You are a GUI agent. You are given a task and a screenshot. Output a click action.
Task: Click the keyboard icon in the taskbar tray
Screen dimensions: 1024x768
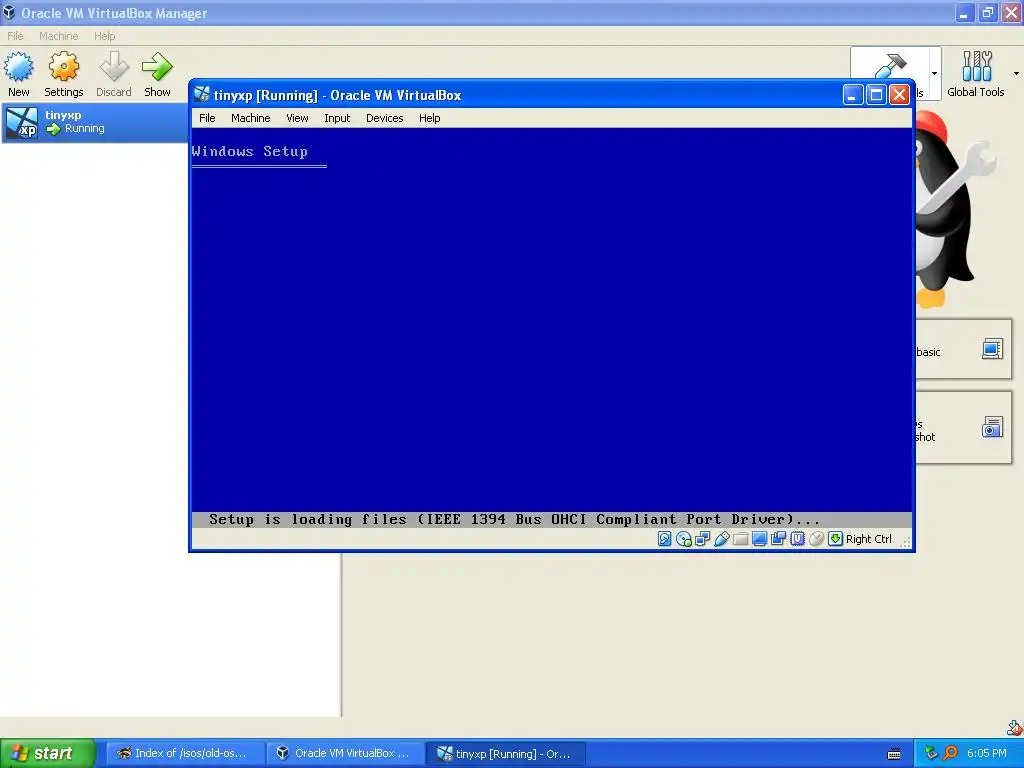coord(894,754)
